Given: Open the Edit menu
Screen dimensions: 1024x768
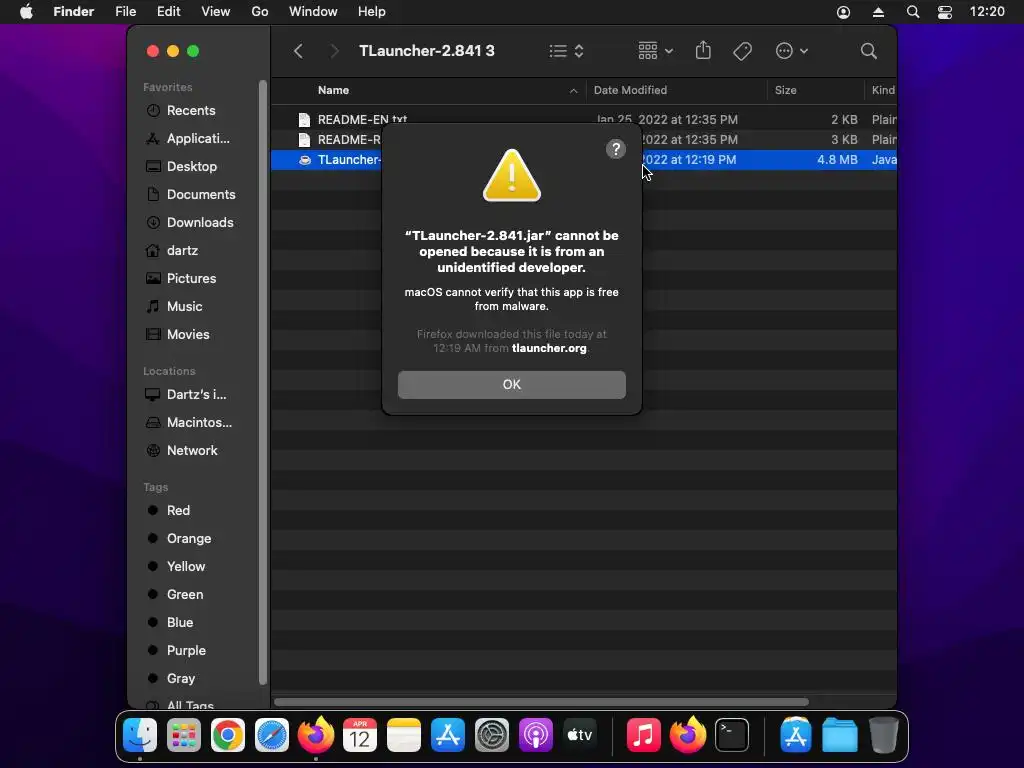Looking at the screenshot, I should [x=168, y=12].
